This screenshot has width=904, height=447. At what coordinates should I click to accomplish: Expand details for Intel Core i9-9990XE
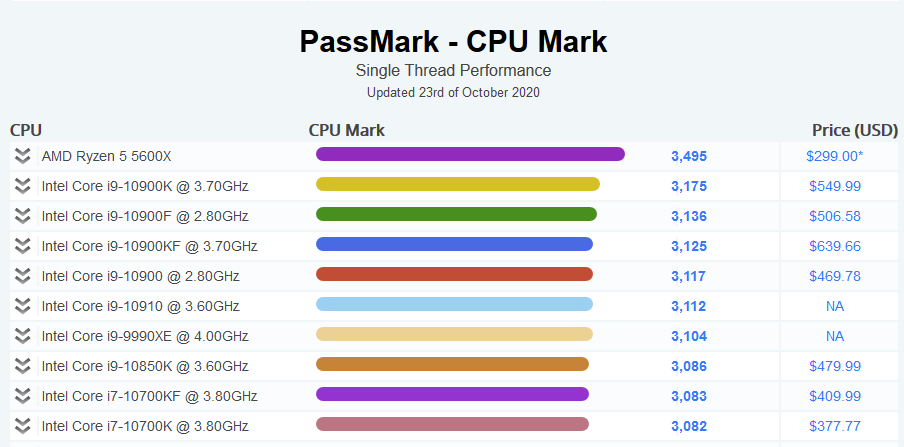(x=23, y=336)
